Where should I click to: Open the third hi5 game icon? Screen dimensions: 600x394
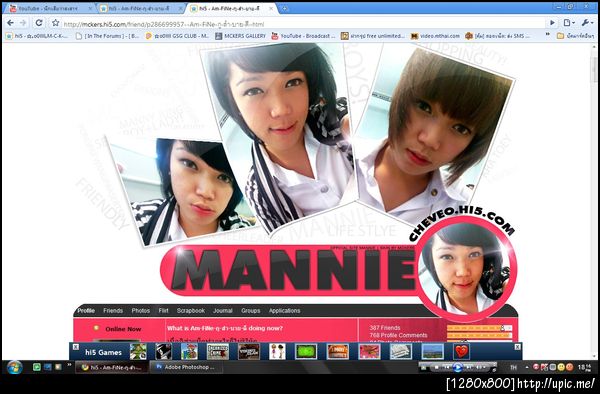pos(189,352)
